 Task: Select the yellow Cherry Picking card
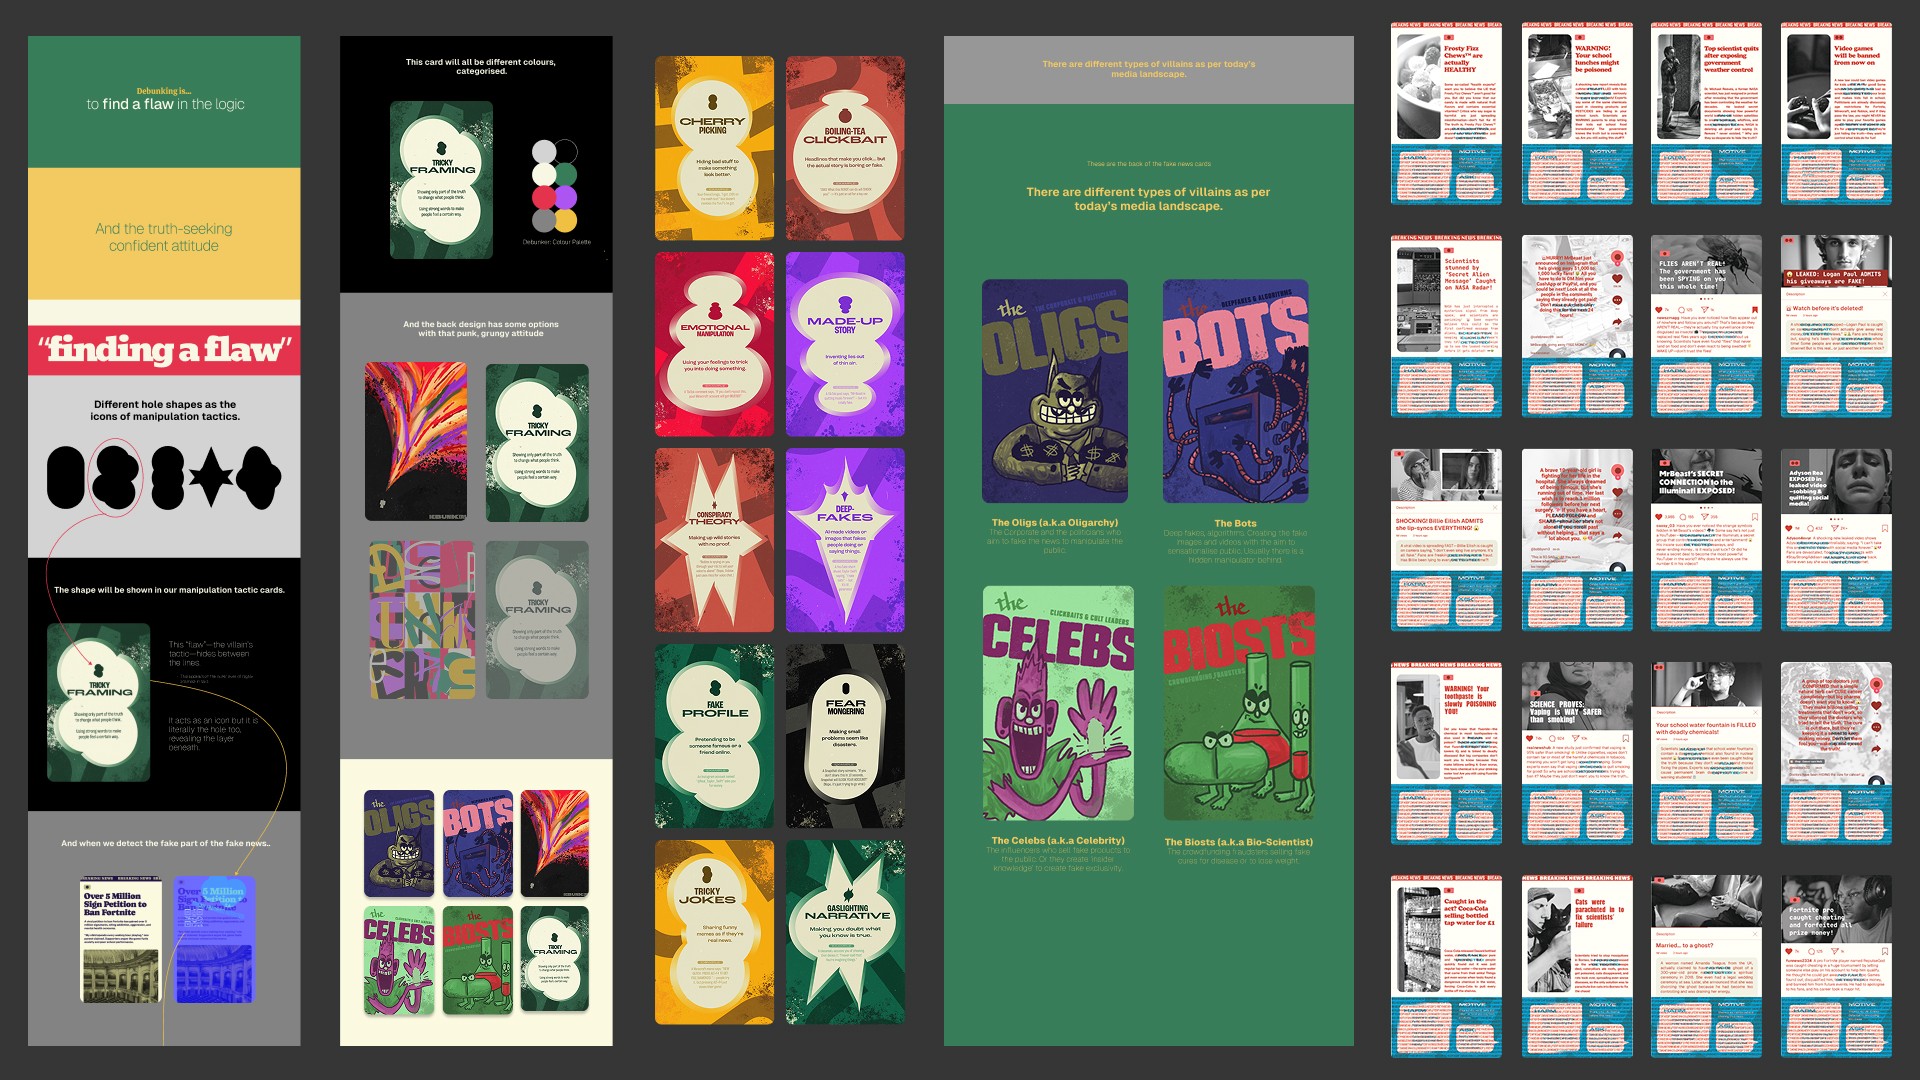[714, 148]
